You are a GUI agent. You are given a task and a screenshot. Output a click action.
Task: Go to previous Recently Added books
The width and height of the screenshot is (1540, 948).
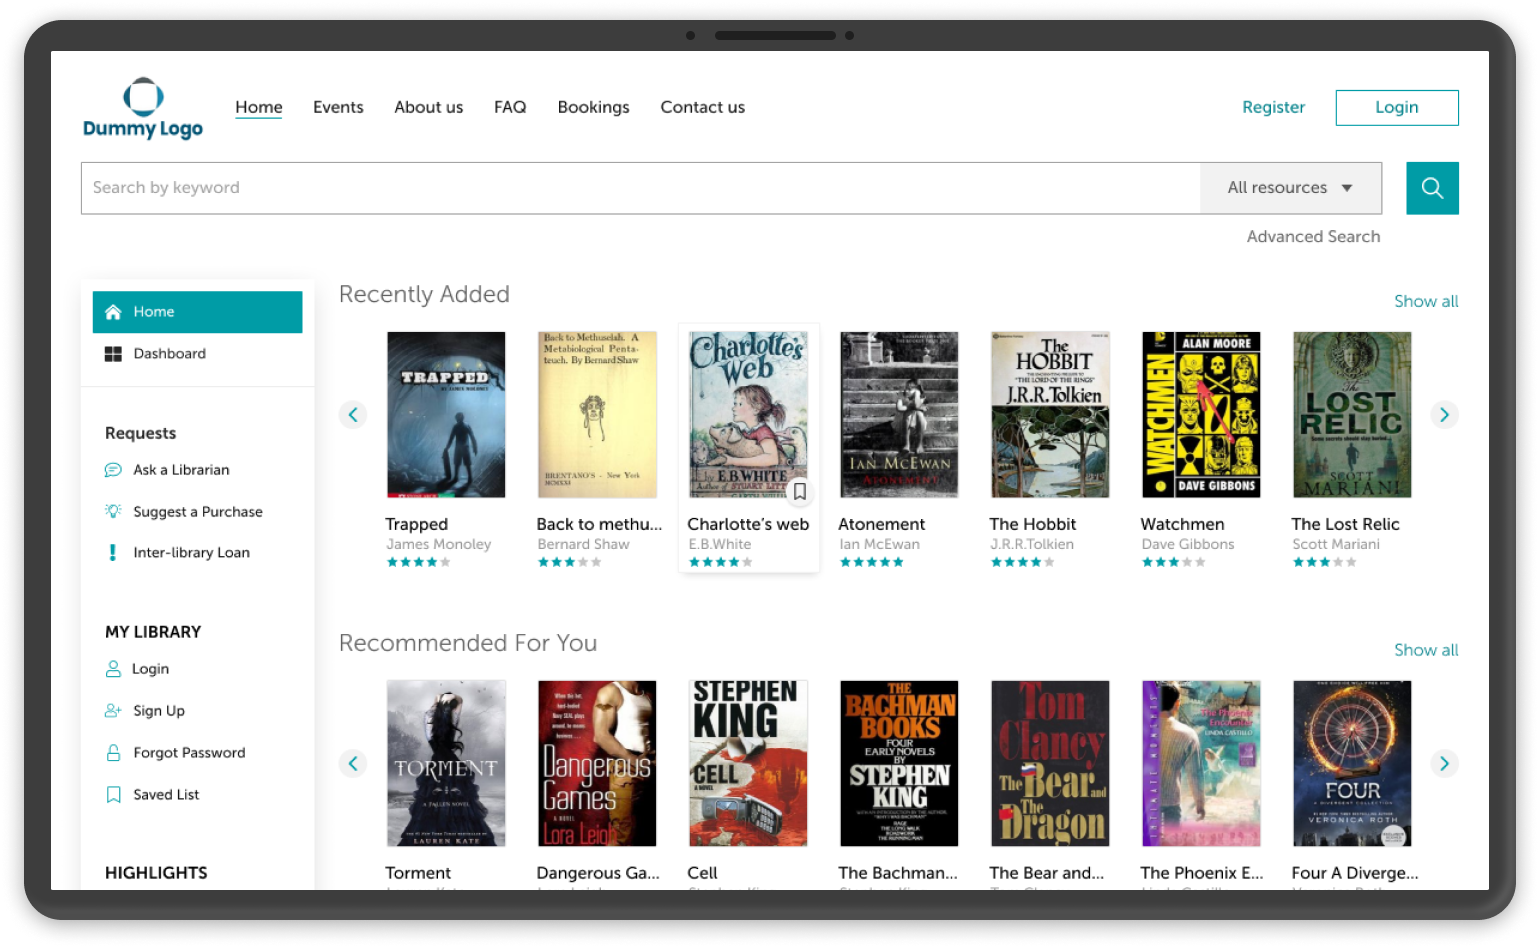click(x=353, y=415)
